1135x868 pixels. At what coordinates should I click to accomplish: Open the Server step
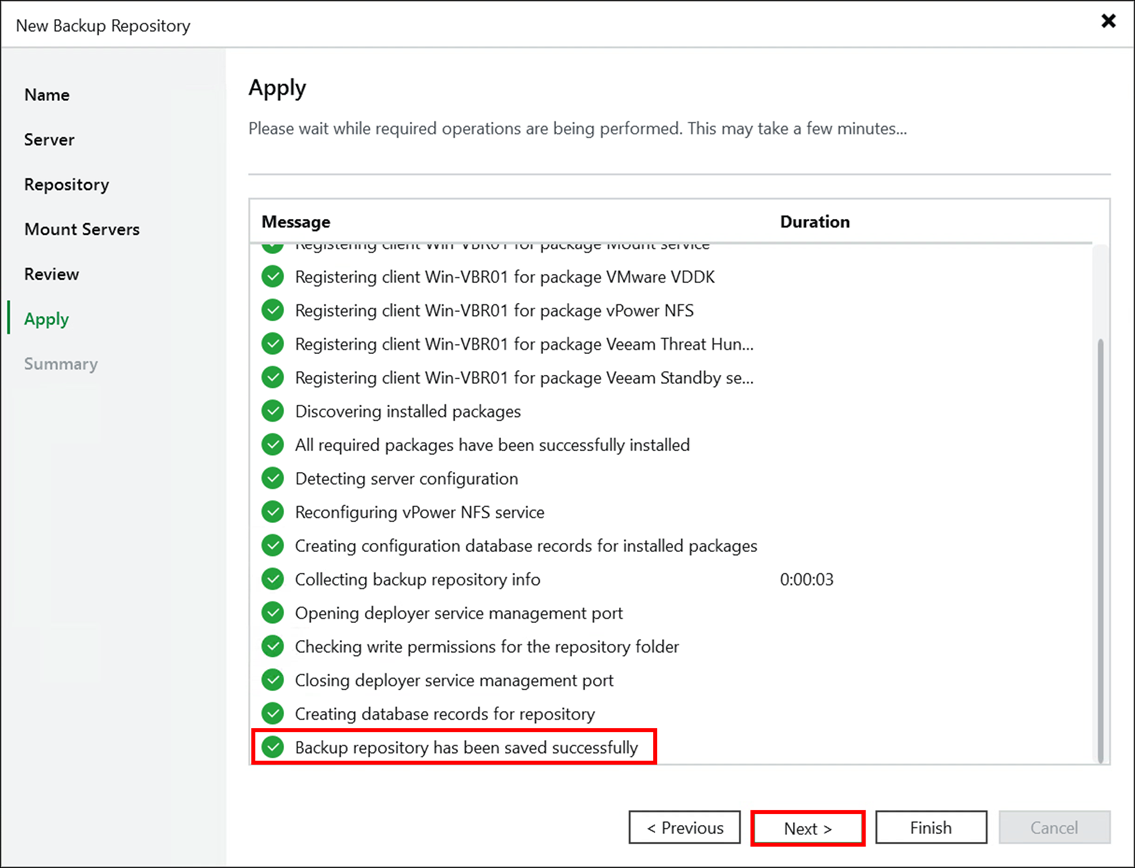coord(49,140)
